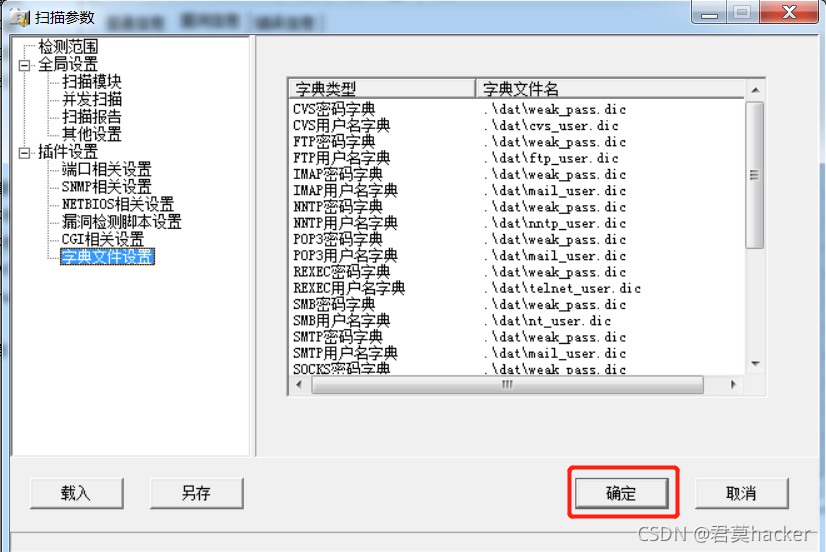Select CVS密码字典 row

pos(516,109)
